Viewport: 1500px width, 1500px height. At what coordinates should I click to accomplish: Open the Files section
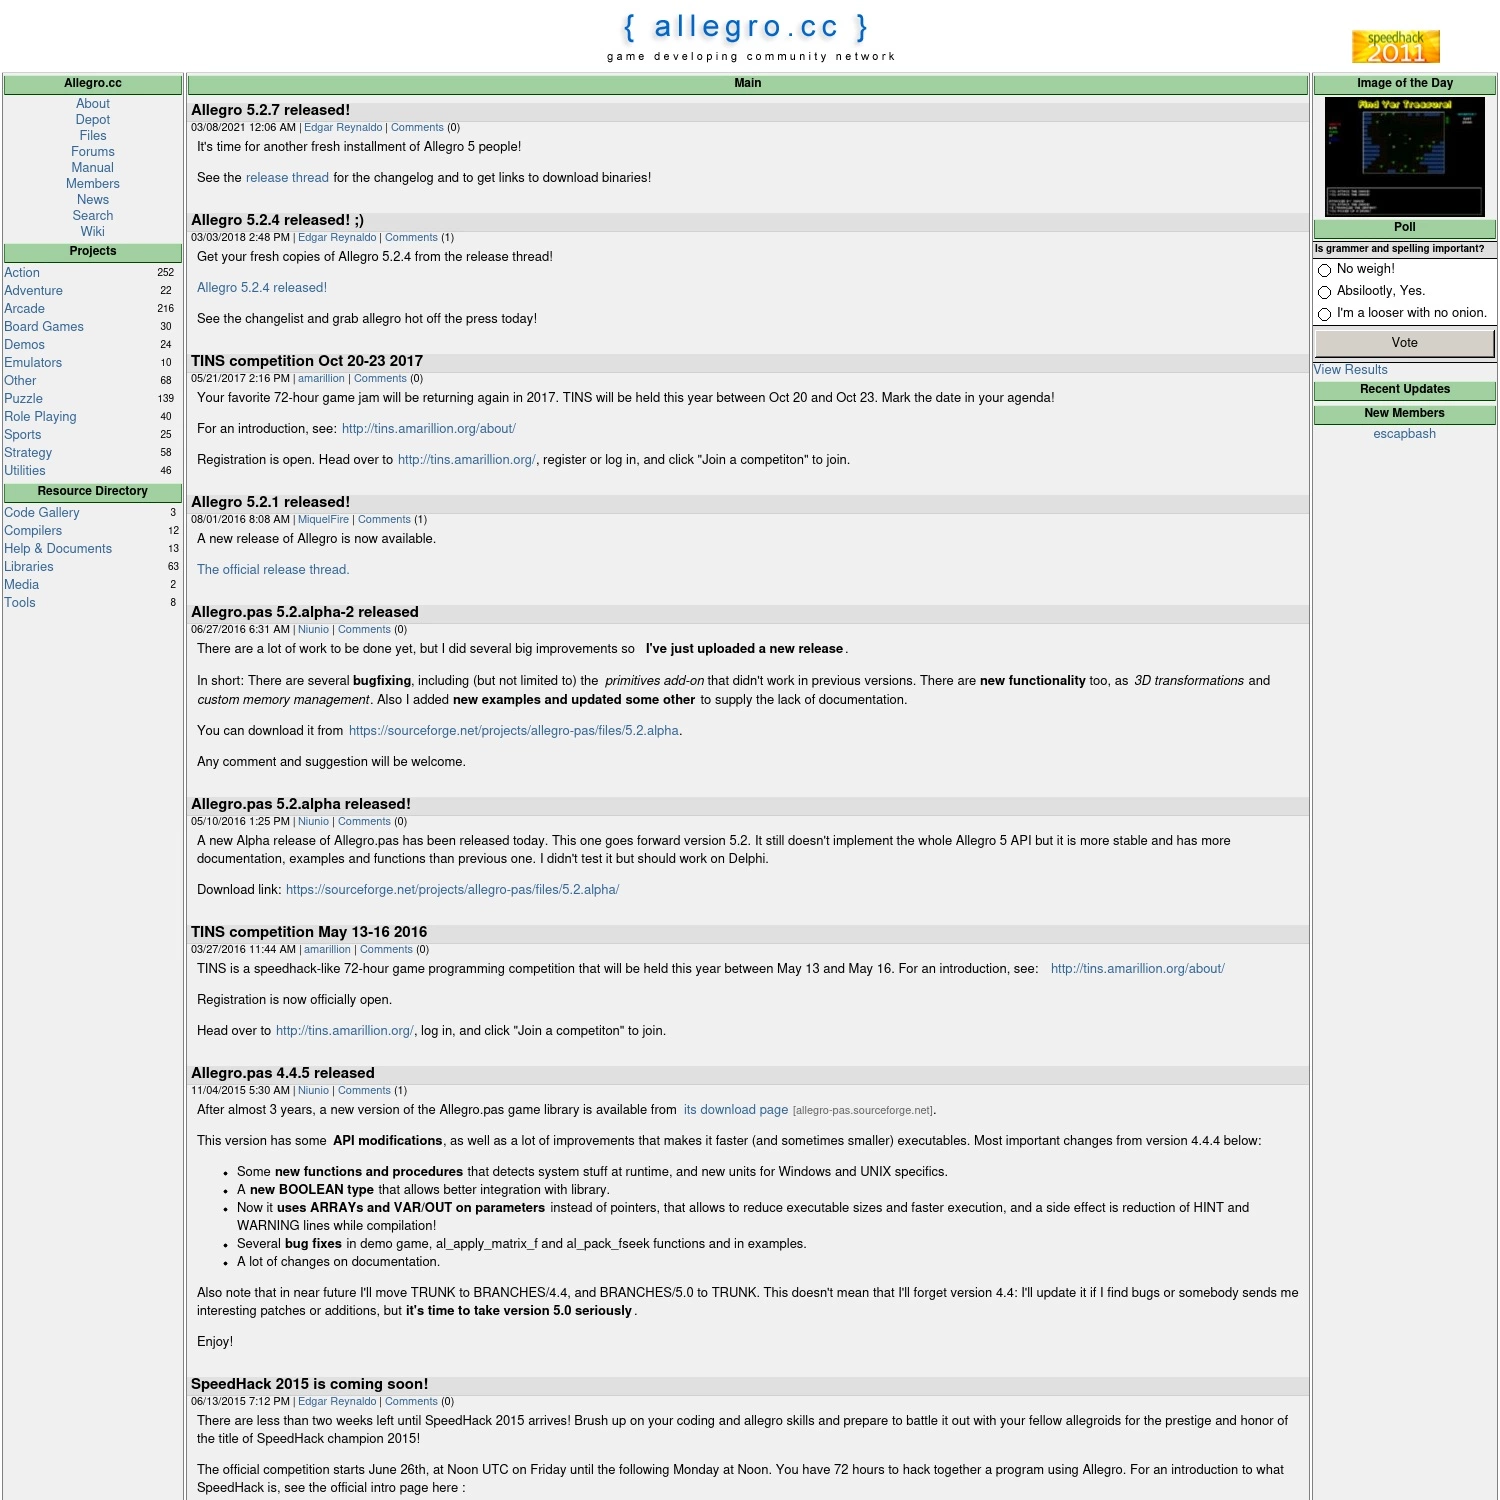[93, 136]
